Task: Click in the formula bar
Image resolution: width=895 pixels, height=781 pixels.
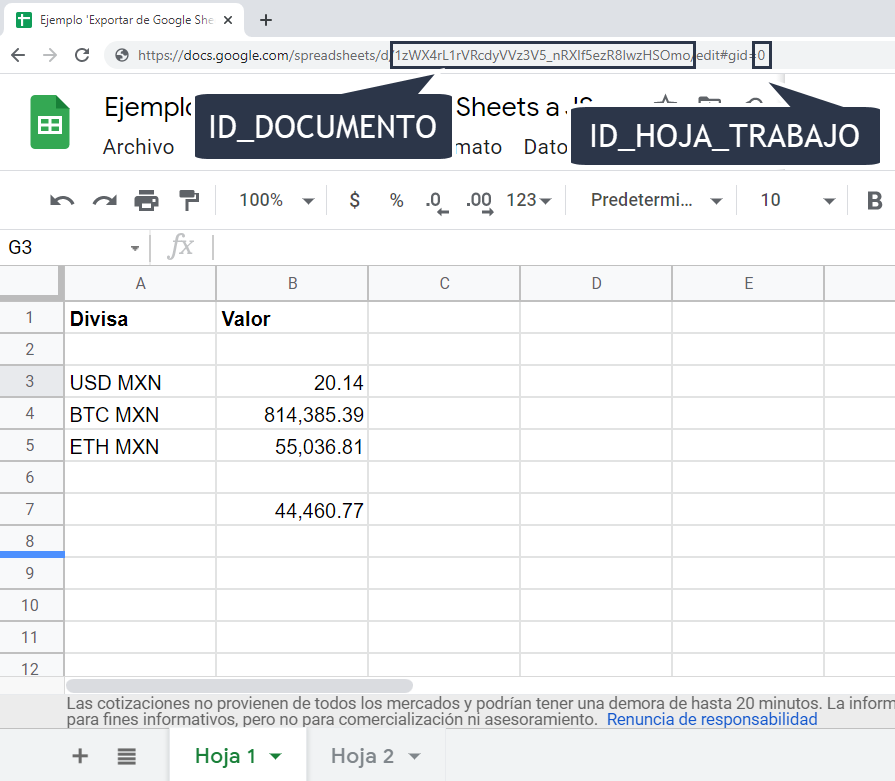Action: [553, 248]
